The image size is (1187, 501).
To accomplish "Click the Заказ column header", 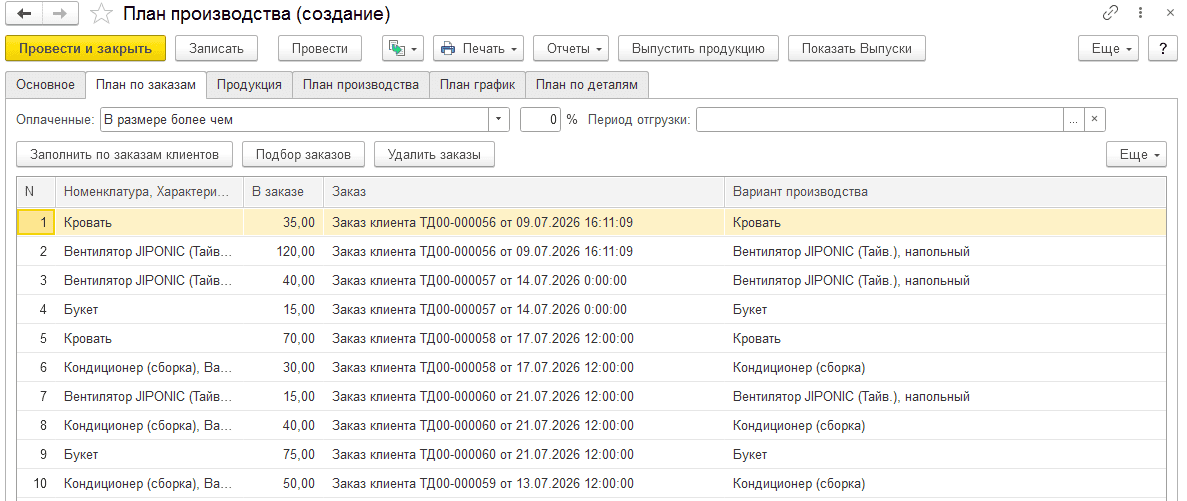I will point(524,192).
